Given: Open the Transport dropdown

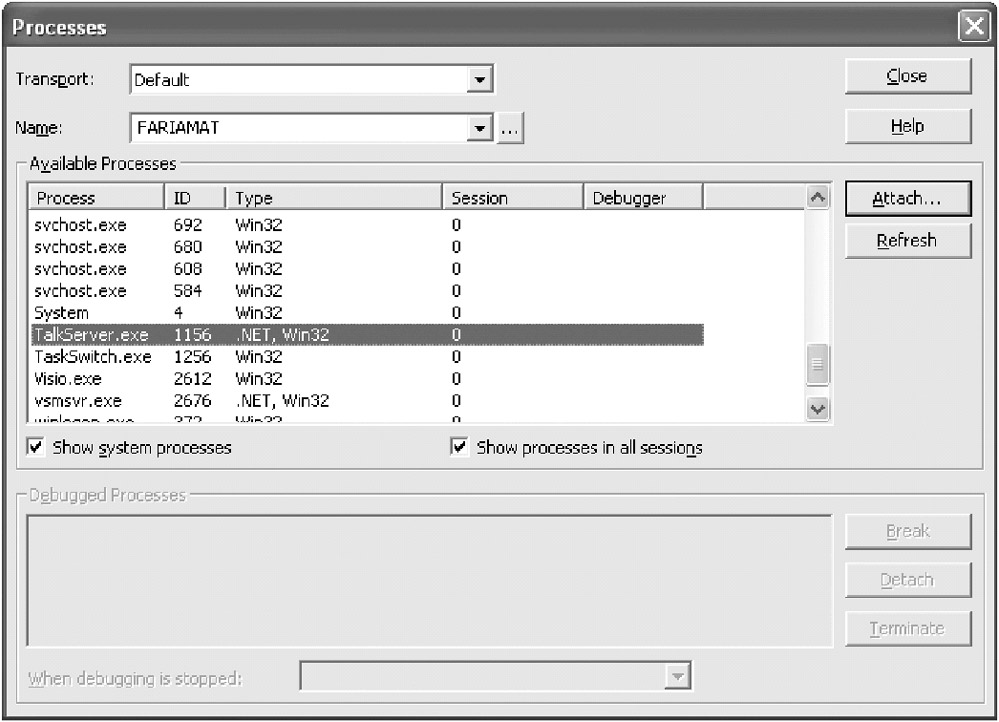Looking at the screenshot, I should (481, 80).
